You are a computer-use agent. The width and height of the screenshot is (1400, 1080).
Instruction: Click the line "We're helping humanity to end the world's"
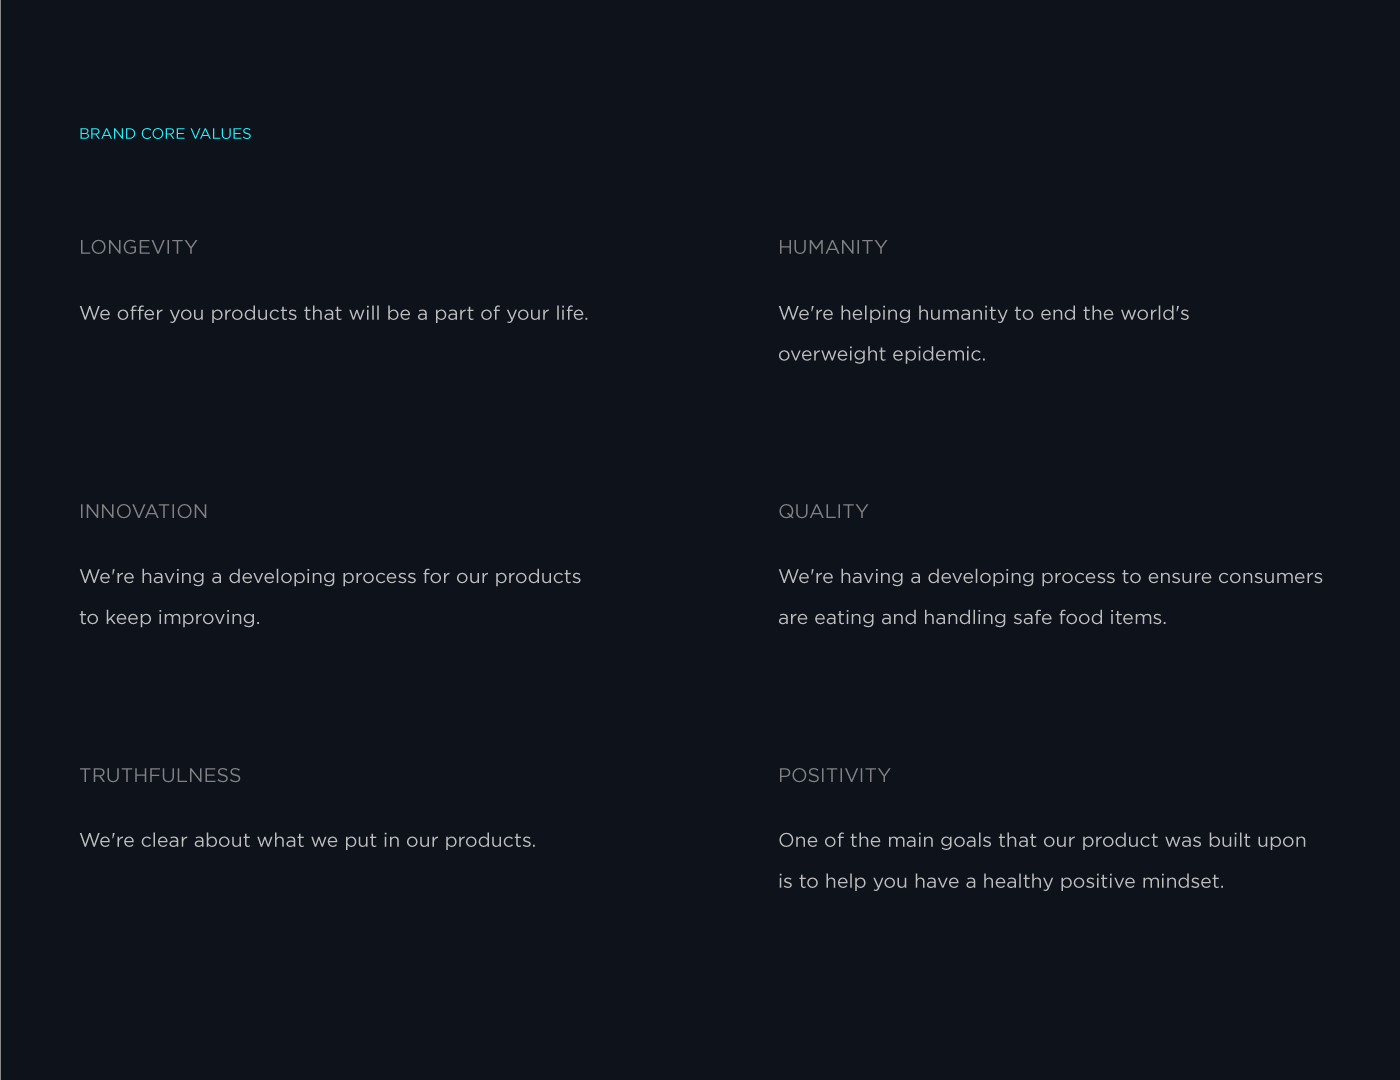coord(983,313)
